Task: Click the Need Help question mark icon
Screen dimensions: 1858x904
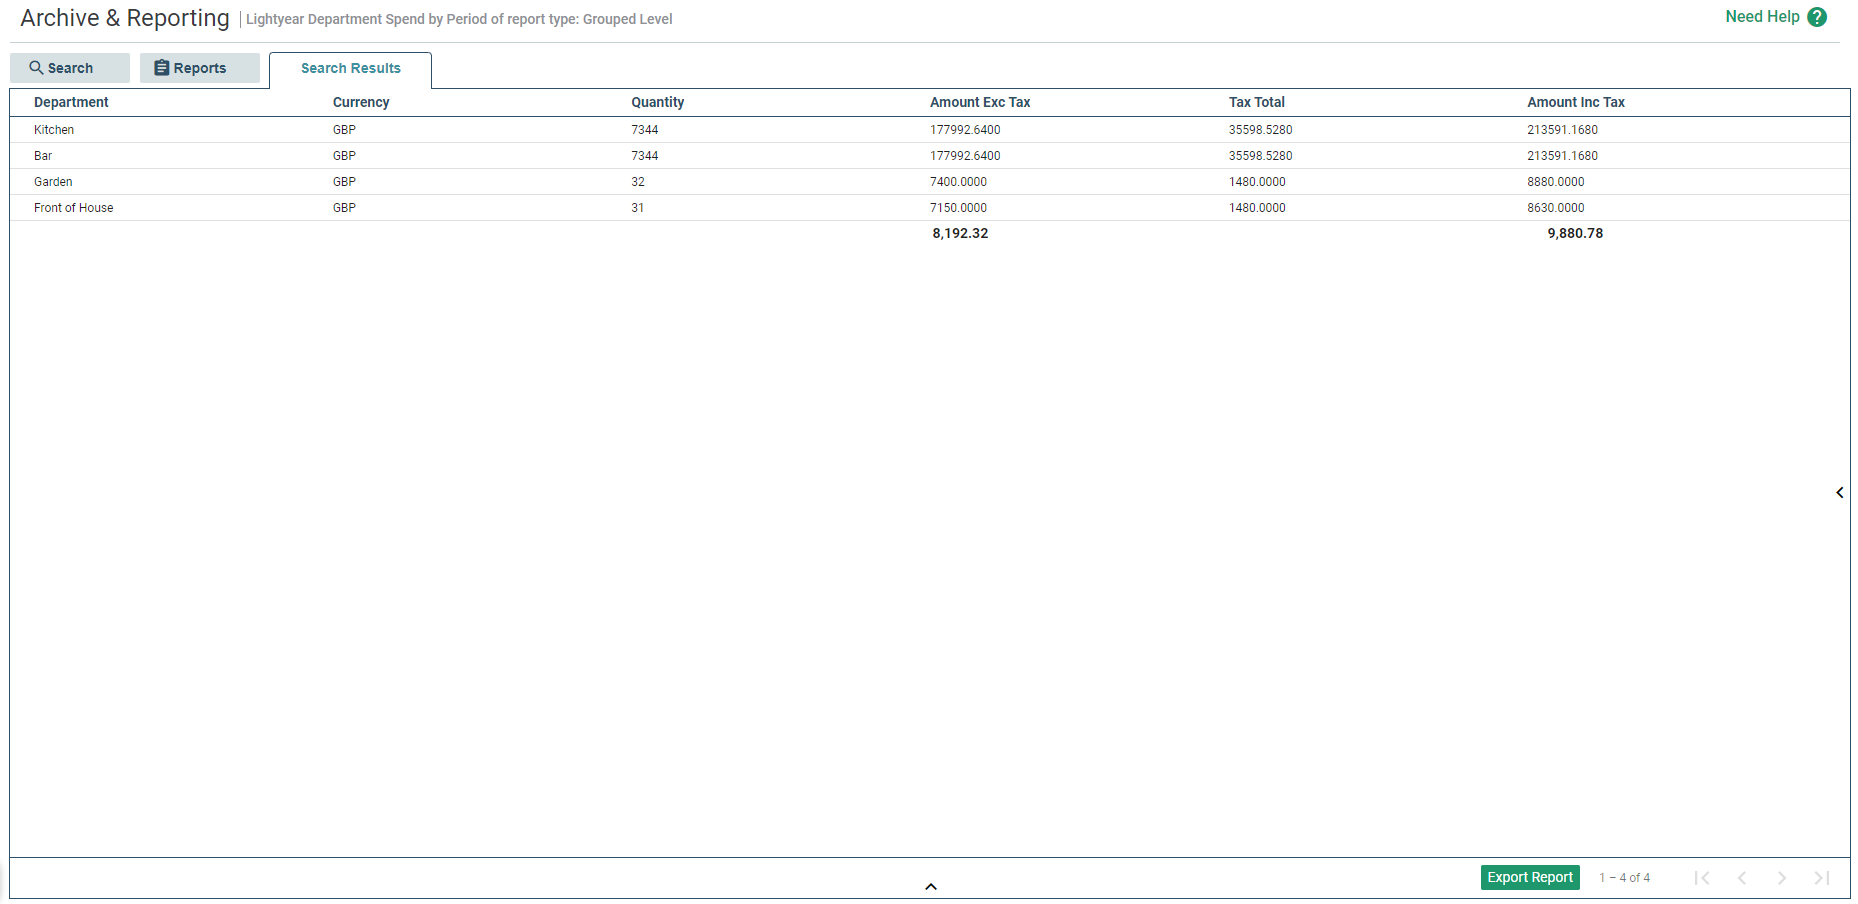Action: tap(1817, 17)
